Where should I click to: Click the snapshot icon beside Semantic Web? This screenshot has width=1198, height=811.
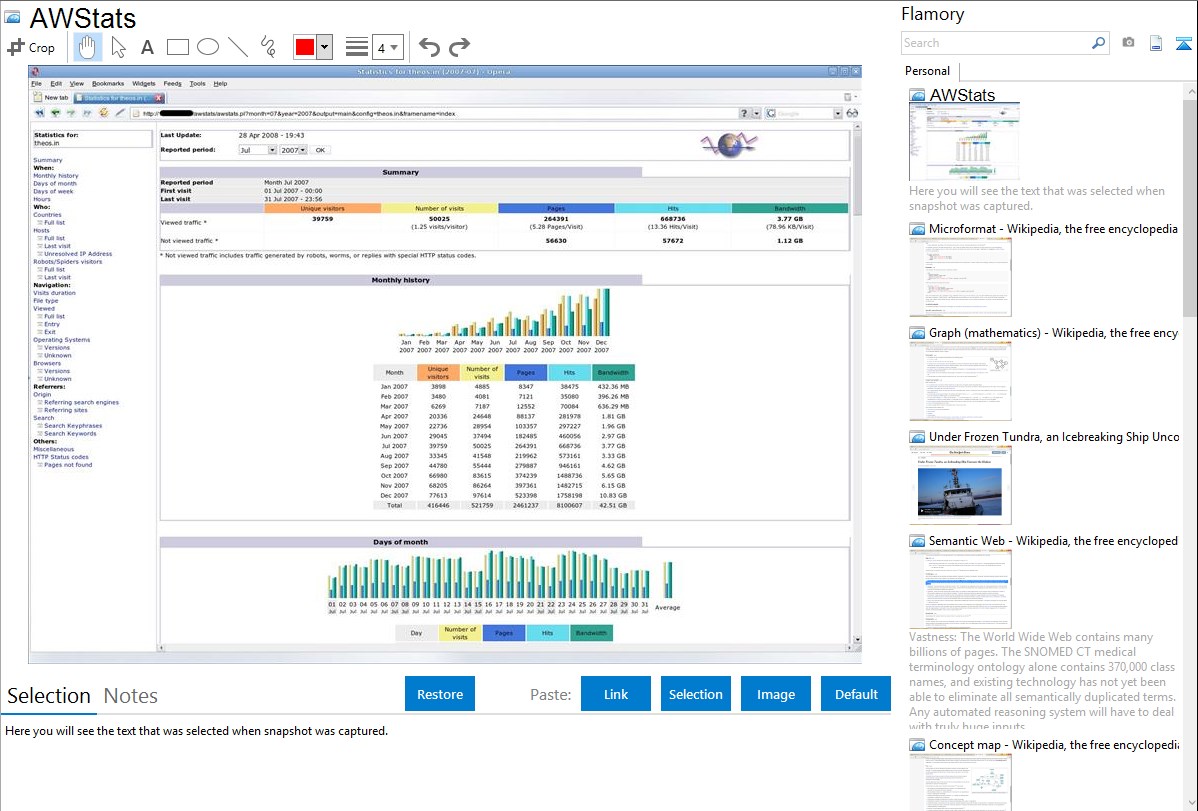(x=917, y=541)
